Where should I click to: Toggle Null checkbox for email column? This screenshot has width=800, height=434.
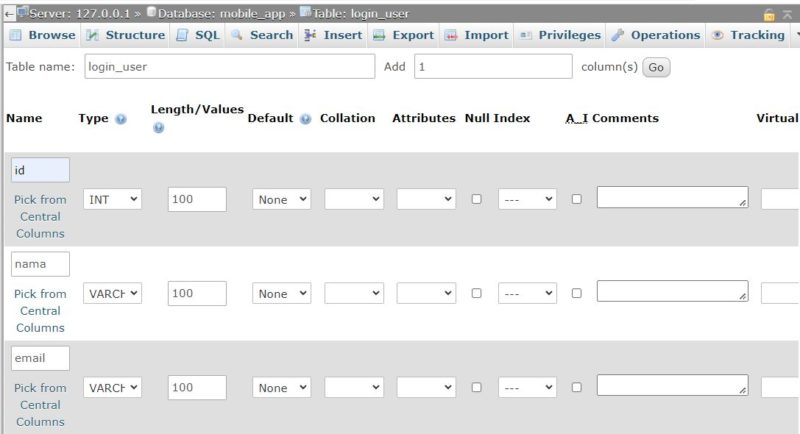476,388
